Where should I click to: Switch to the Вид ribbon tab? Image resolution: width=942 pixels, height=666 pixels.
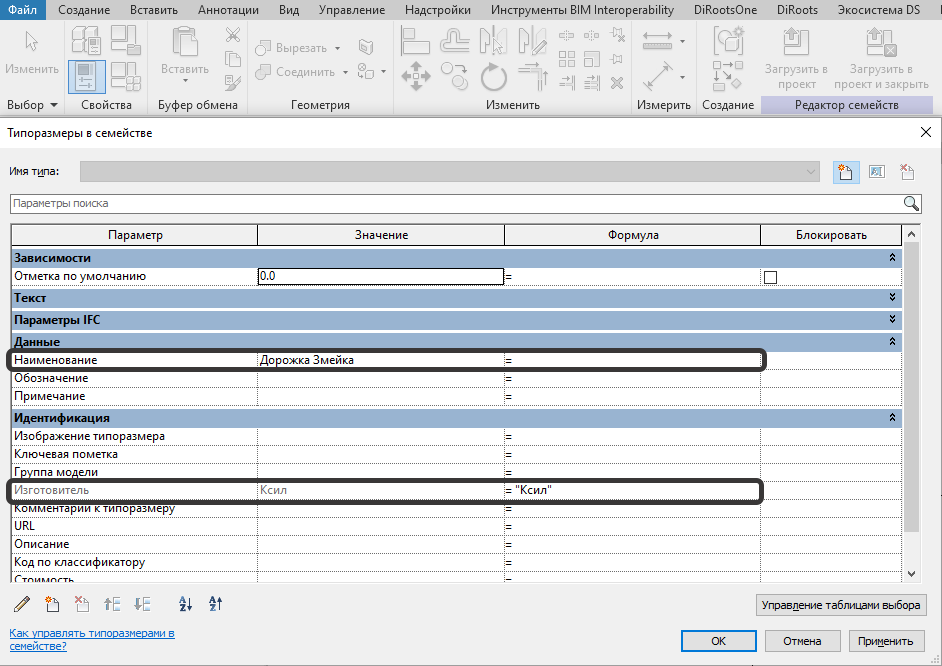click(x=289, y=10)
